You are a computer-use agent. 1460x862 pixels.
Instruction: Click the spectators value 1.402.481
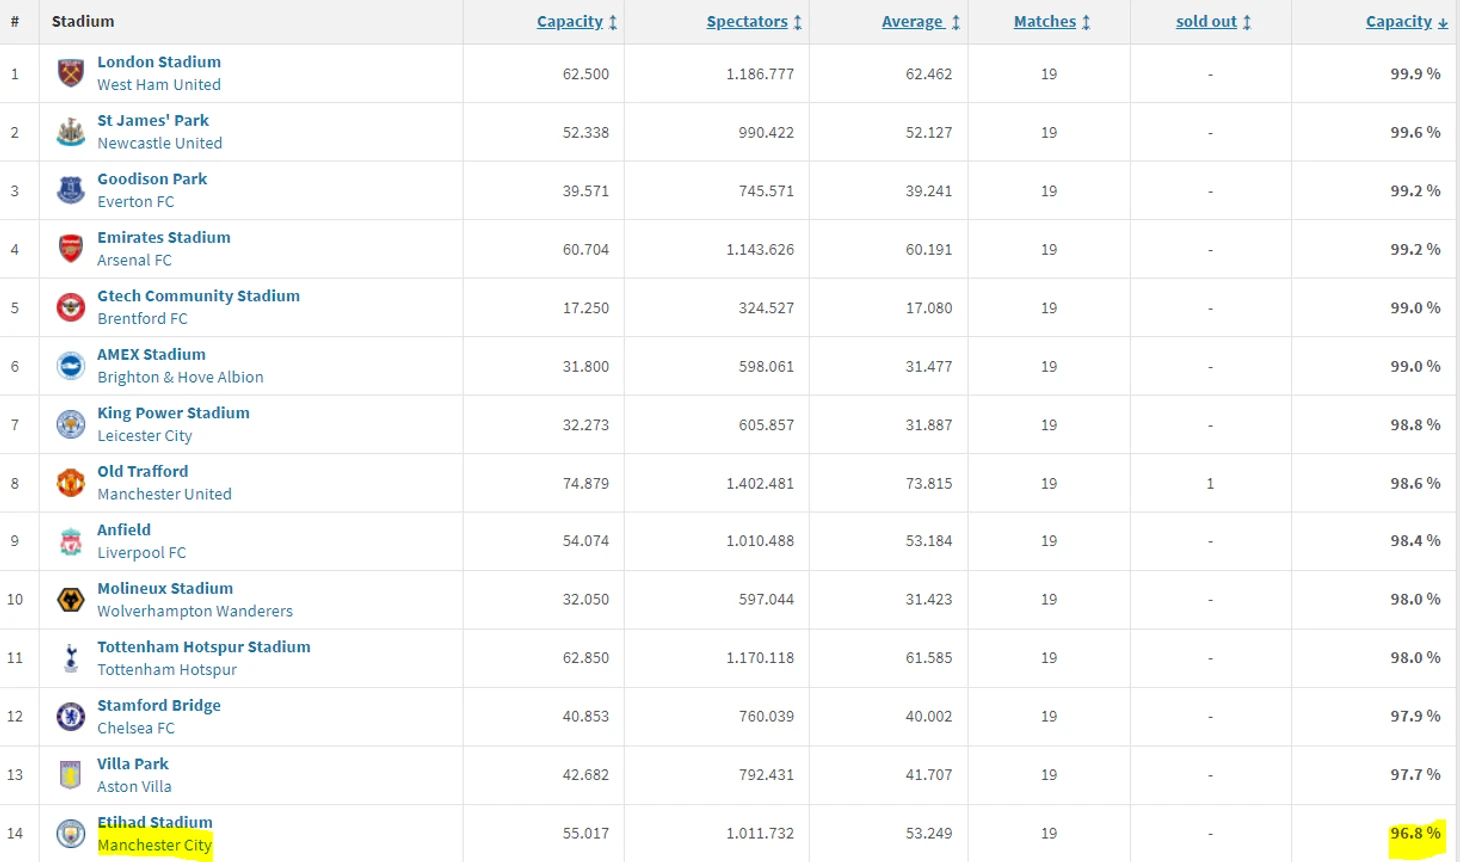(x=760, y=483)
